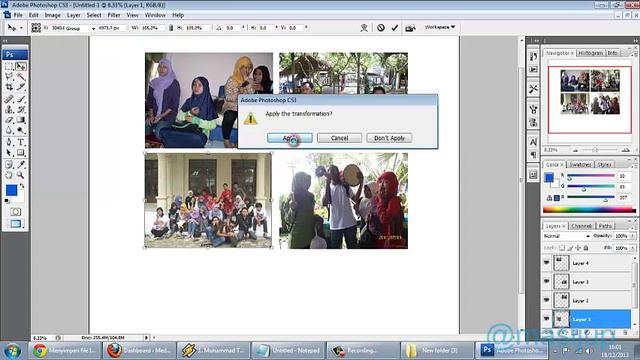Click Cancel in the transformation dialog
Screen dimensions: 640x360
[339, 138]
